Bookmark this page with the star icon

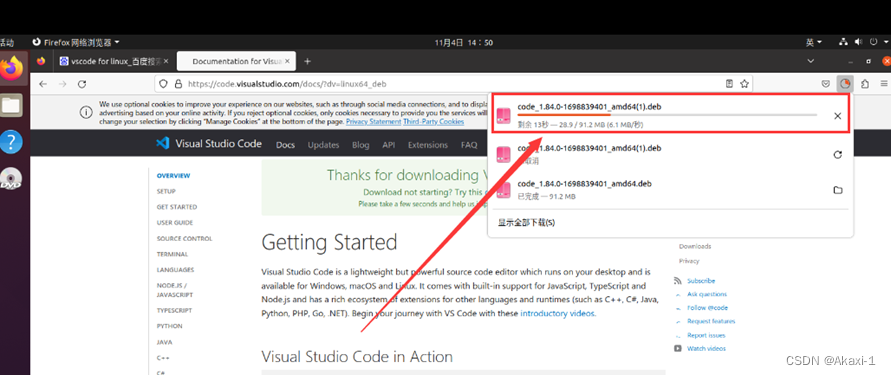click(x=744, y=84)
